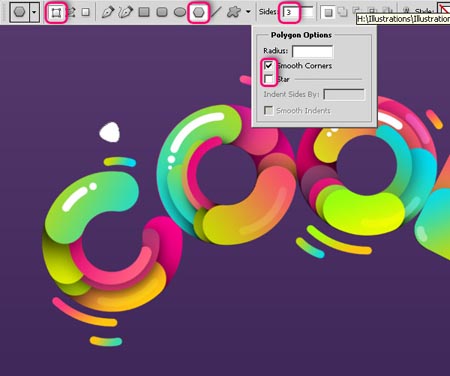Select the Rectangle shape tool
This screenshot has height=376, width=450.
point(144,13)
